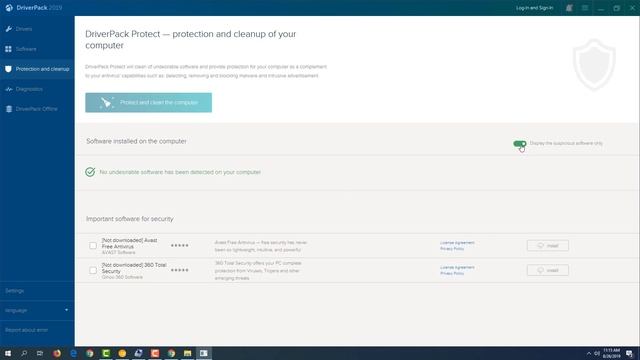The height and width of the screenshot is (360, 640).
Task: Click Avast five-star rating
Action: [180, 245]
